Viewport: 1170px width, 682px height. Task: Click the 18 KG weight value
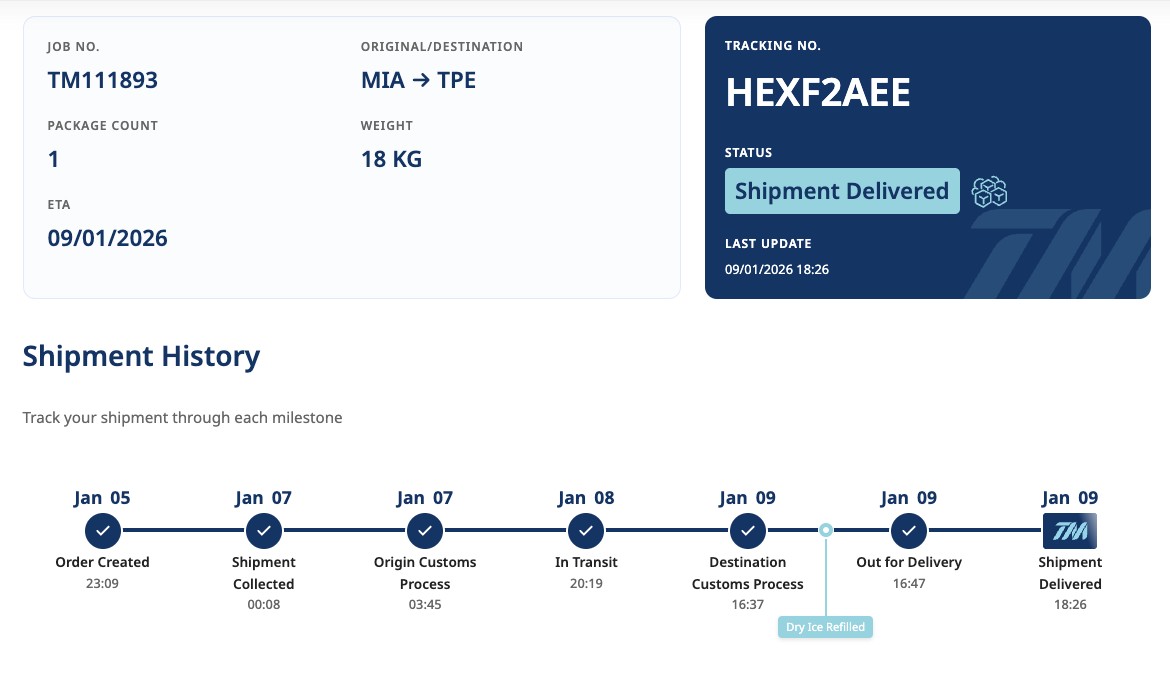[391, 159]
